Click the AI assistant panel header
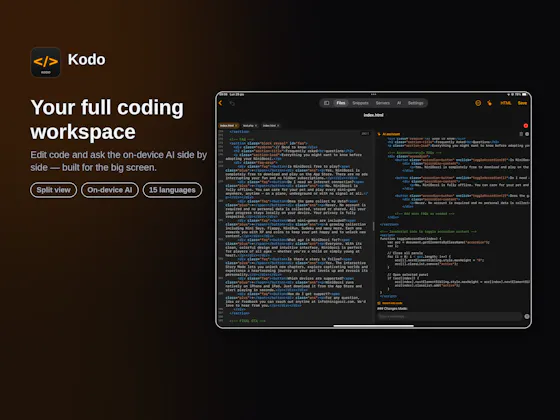 [x=389, y=134]
